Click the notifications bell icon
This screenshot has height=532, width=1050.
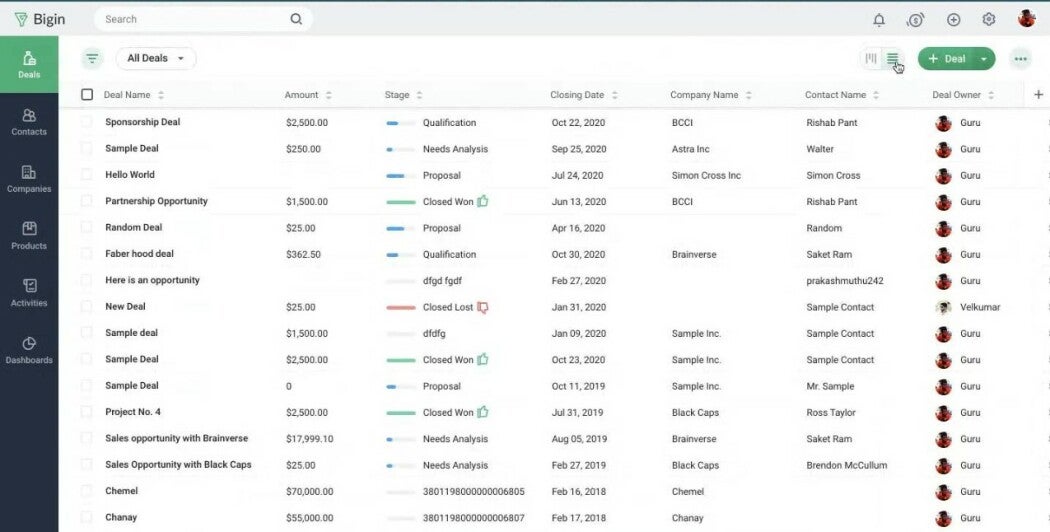pos(879,19)
